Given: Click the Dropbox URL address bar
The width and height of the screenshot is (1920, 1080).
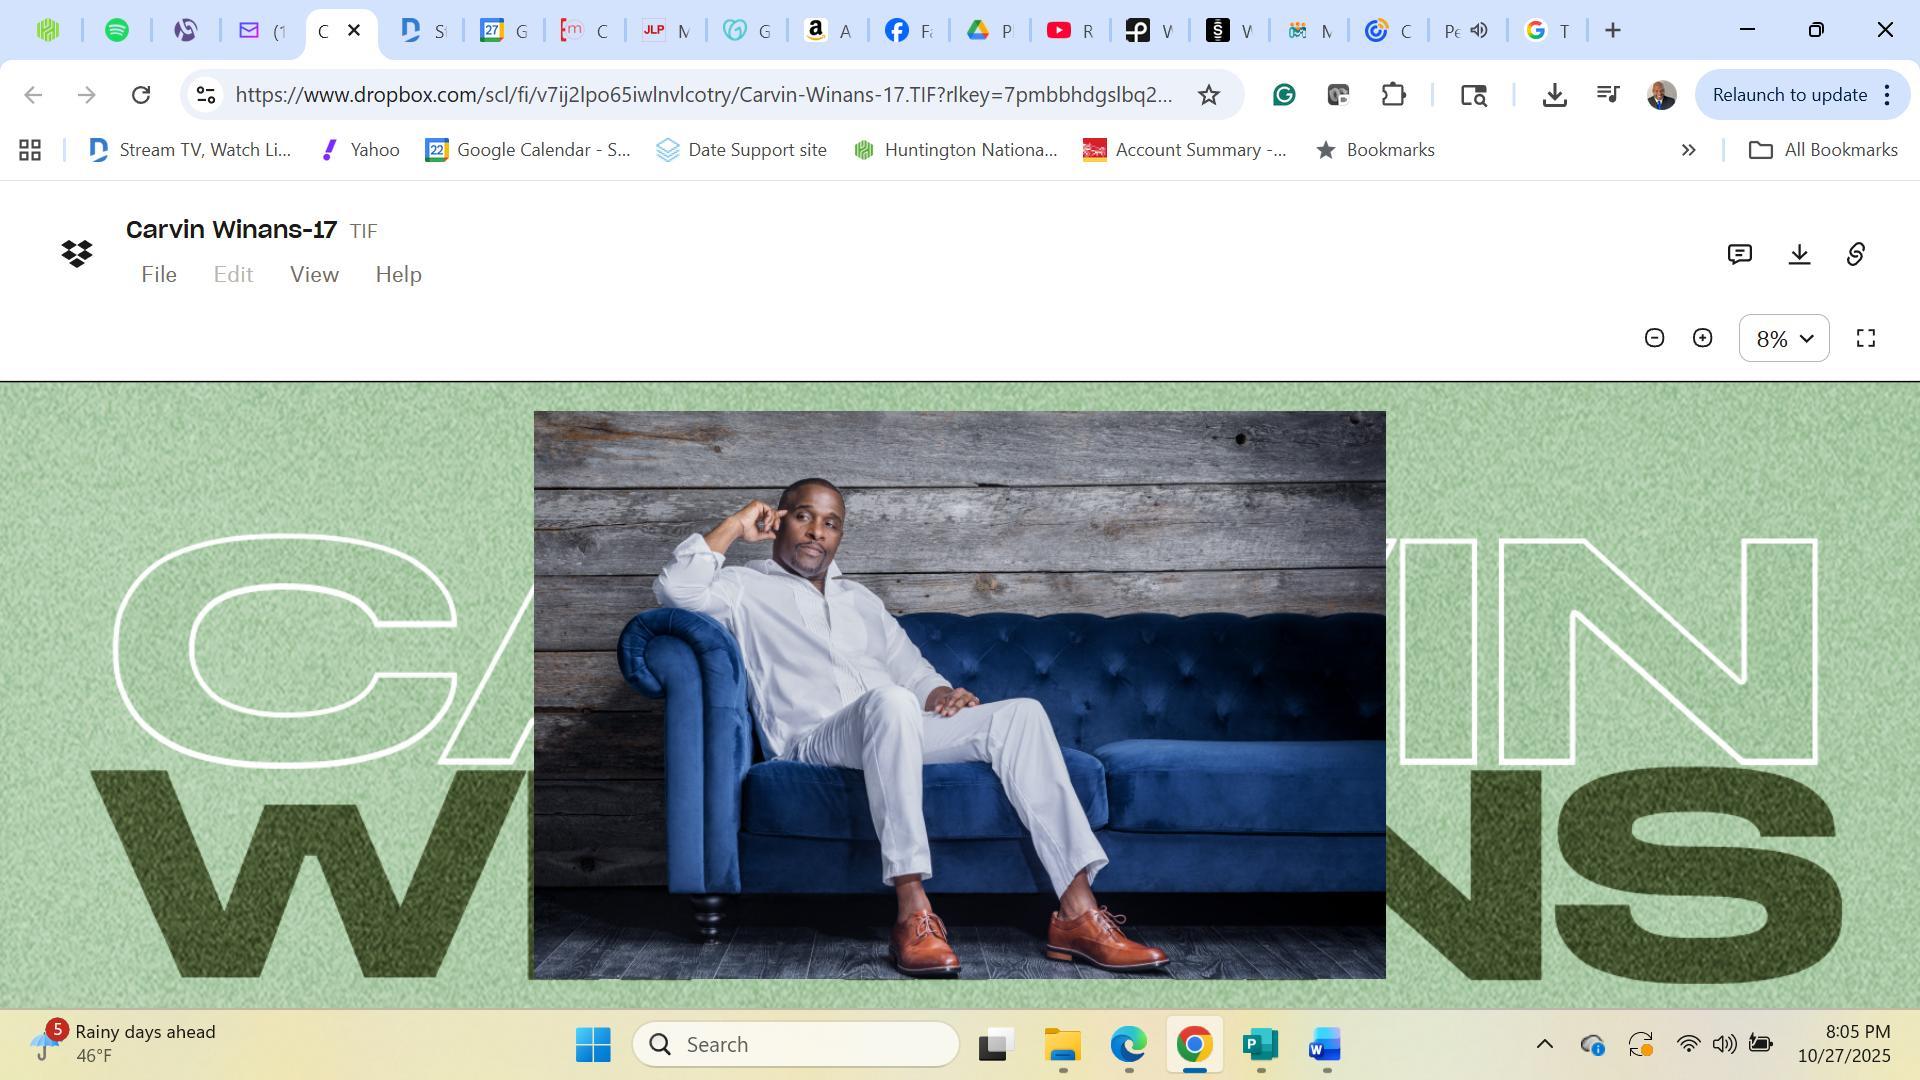Looking at the screenshot, I should pyautogui.click(x=703, y=95).
